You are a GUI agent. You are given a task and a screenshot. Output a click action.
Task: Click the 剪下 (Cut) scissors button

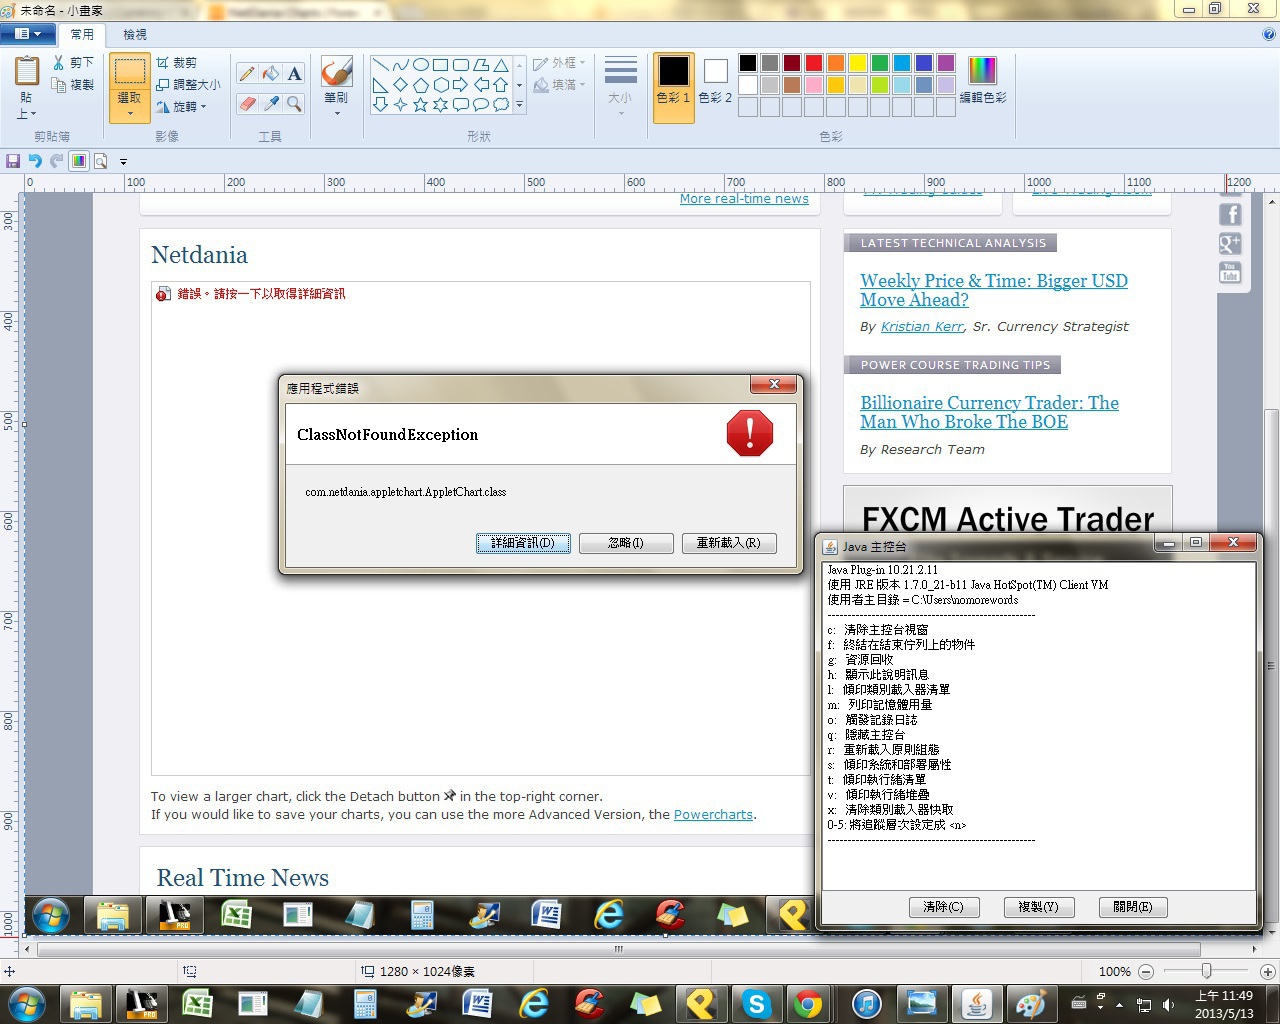(x=74, y=63)
